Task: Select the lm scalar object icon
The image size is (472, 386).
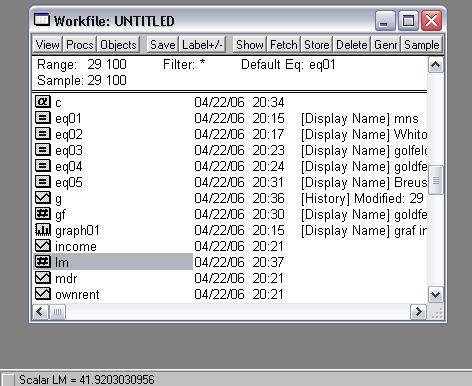Action: [x=43, y=261]
